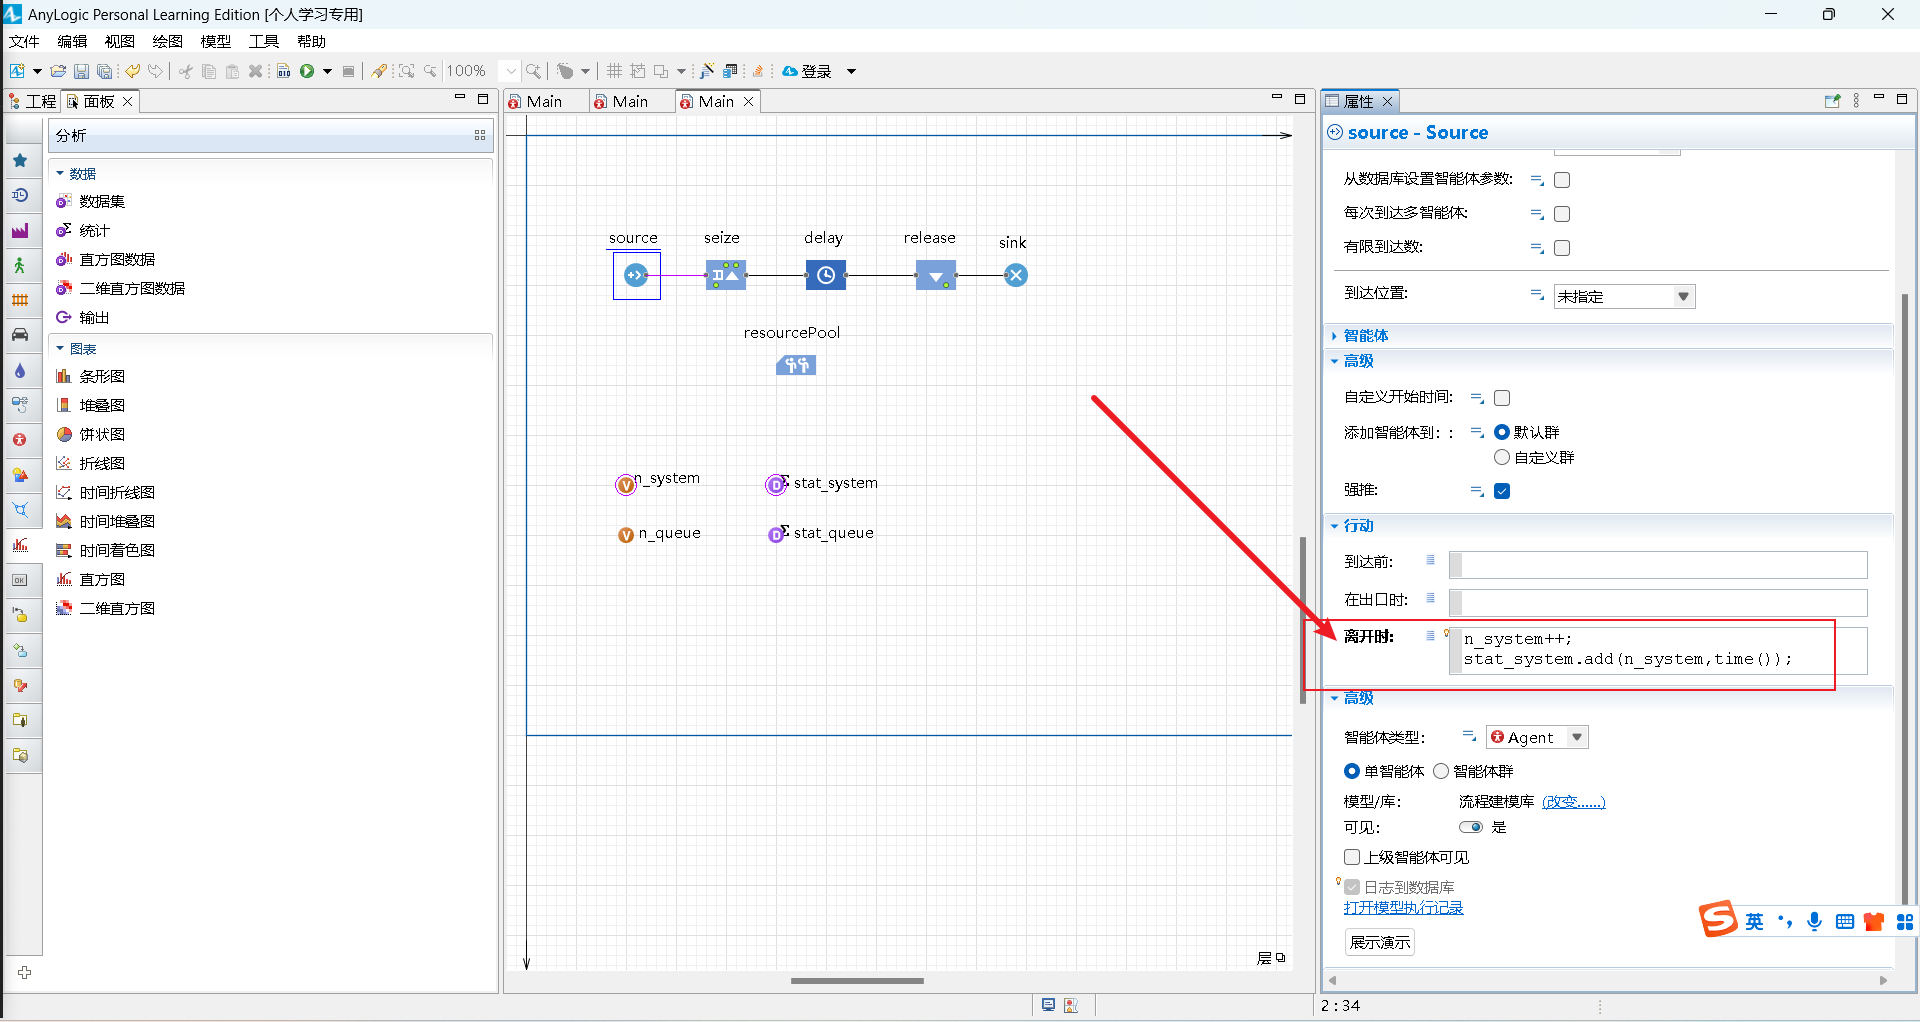
Task: Open the Presentation shapes palette
Action: (x=20, y=475)
